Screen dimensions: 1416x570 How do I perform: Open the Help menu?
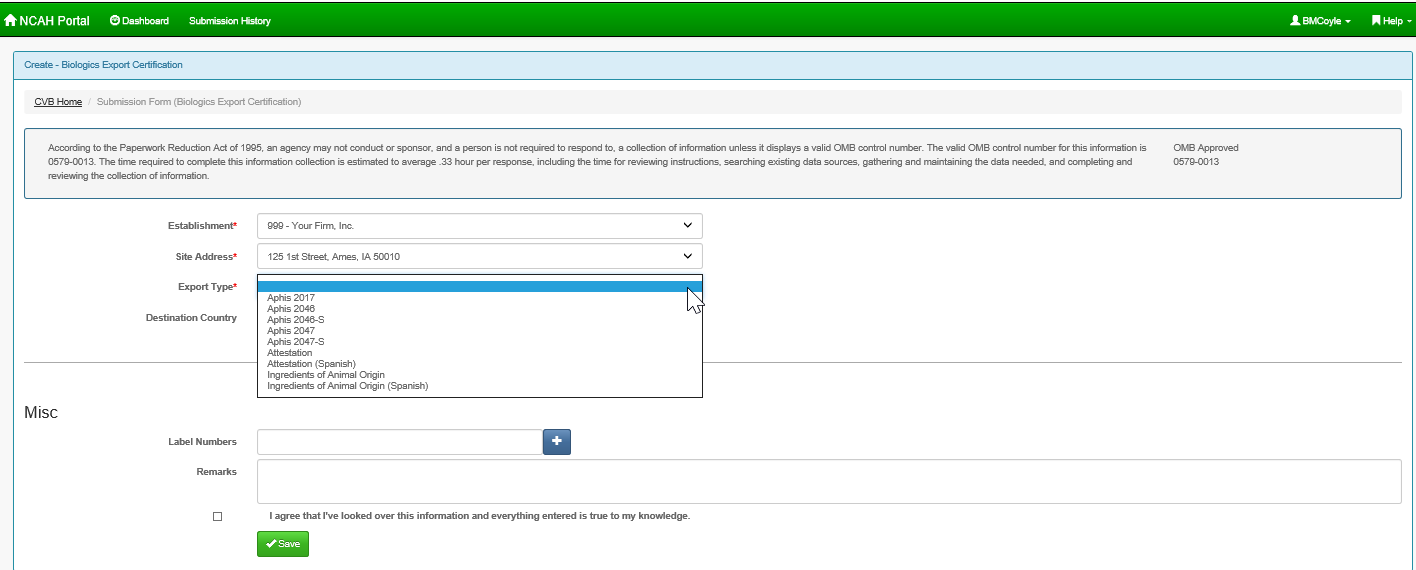point(1391,21)
